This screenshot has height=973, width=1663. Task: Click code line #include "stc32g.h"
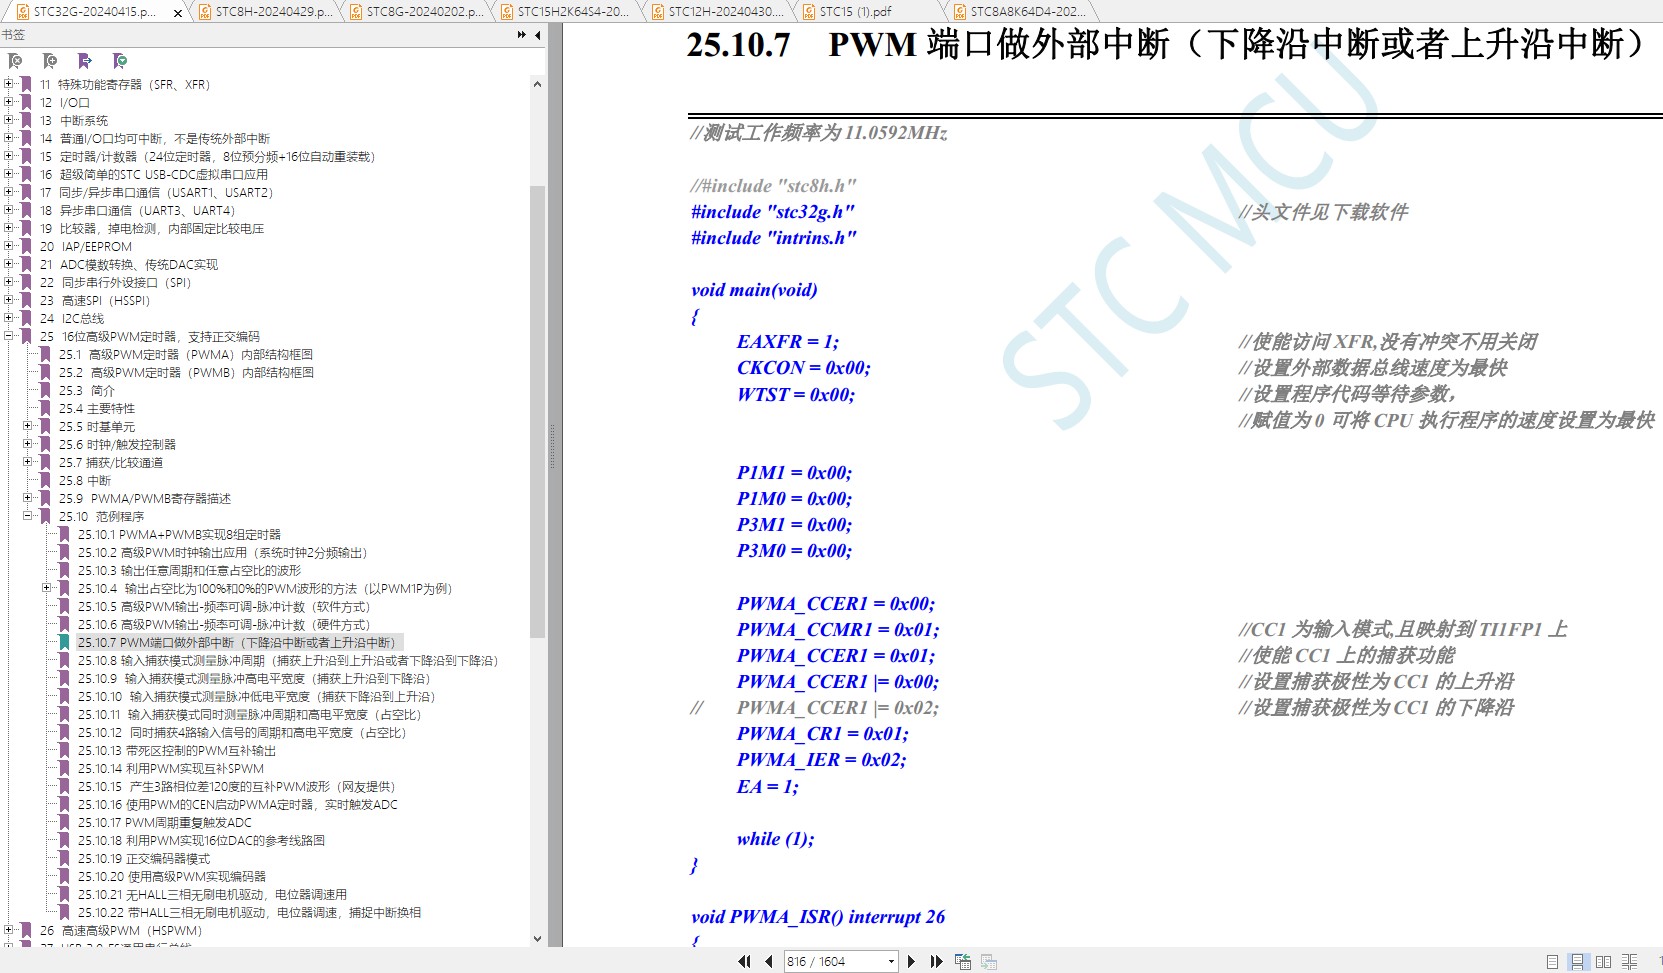pos(772,212)
